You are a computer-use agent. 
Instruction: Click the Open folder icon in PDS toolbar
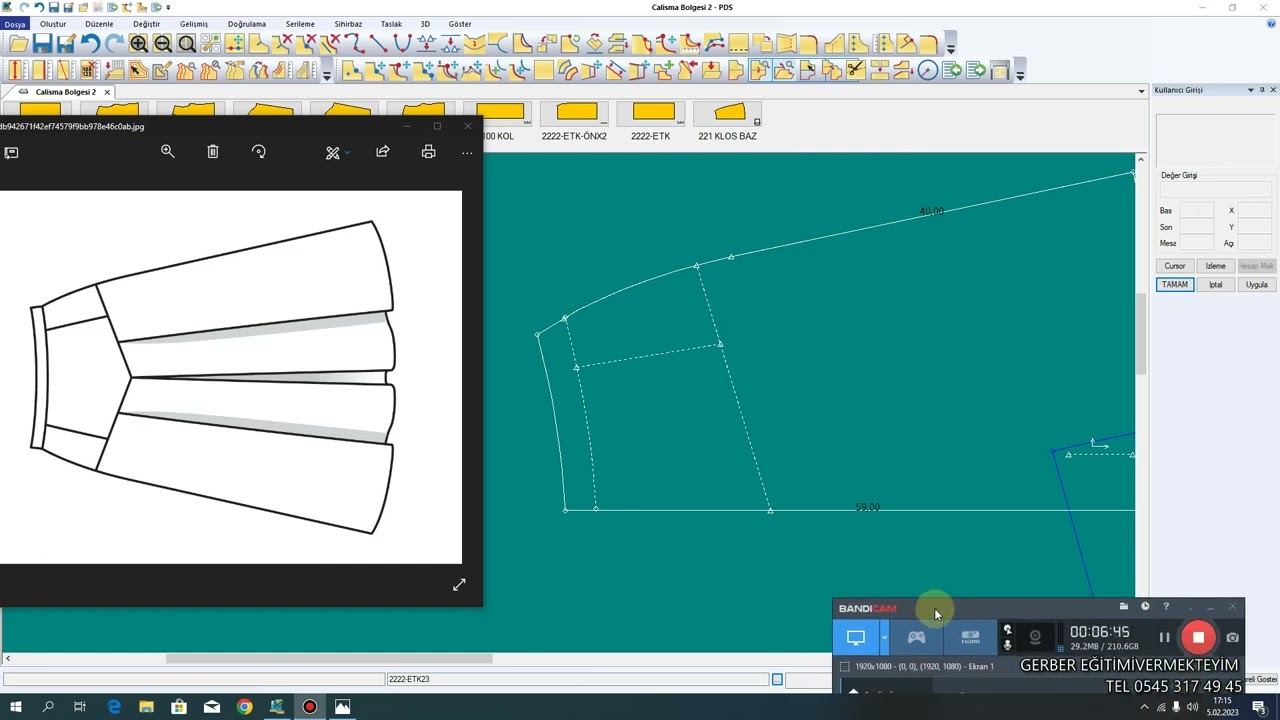[18, 44]
